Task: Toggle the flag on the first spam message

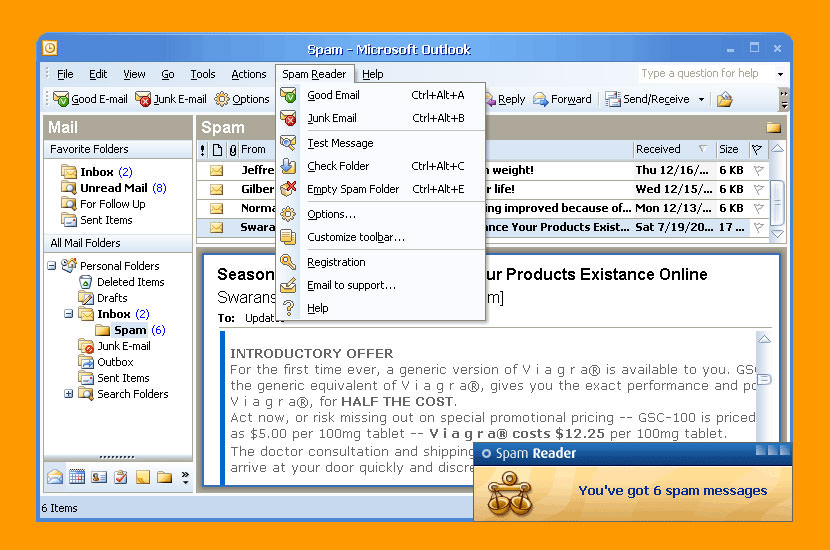Action: tap(758, 170)
